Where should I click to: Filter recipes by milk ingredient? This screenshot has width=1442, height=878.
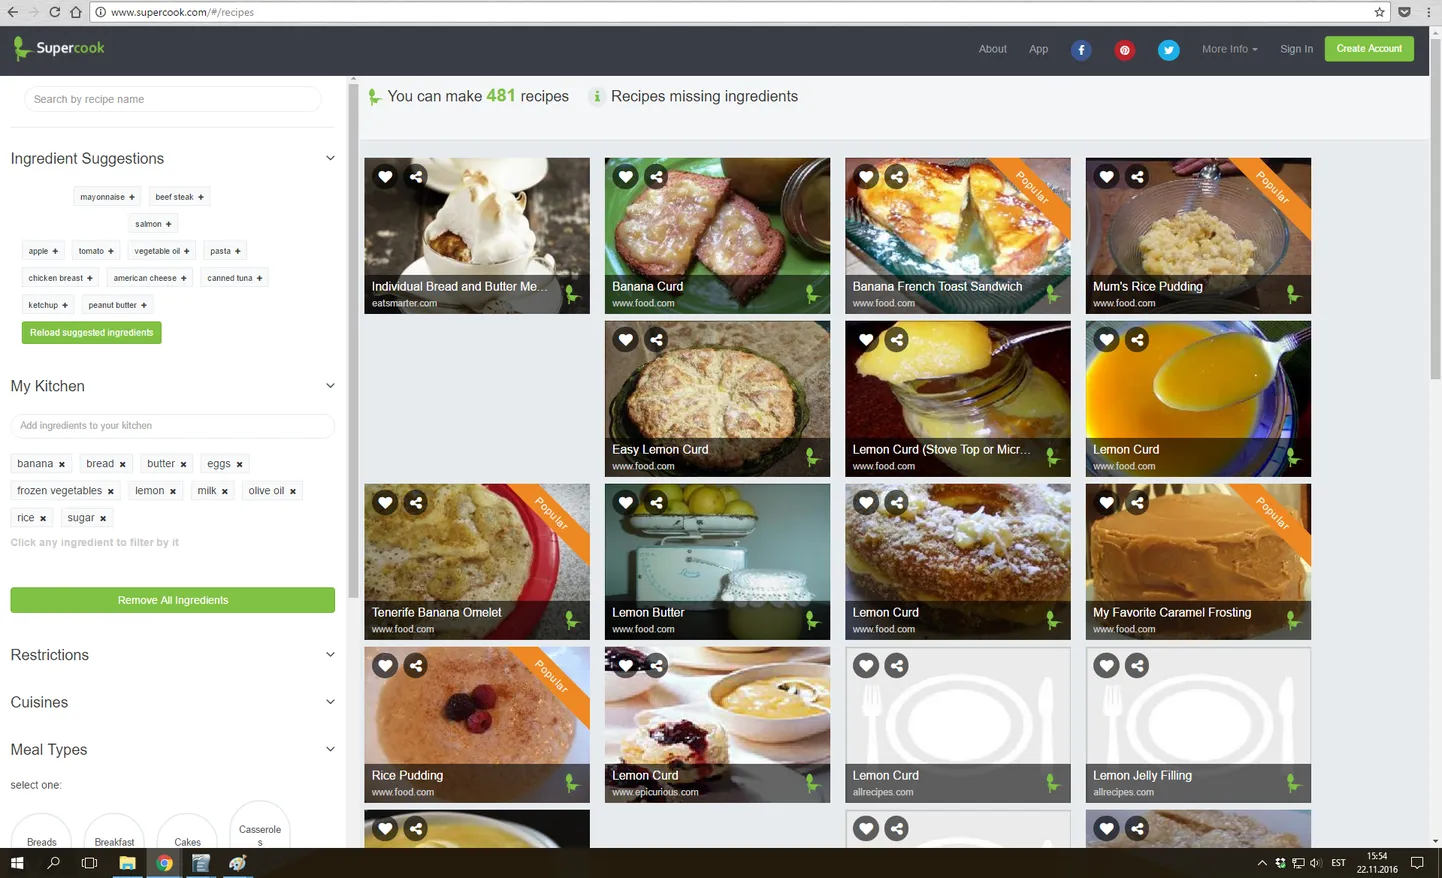[207, 491]
